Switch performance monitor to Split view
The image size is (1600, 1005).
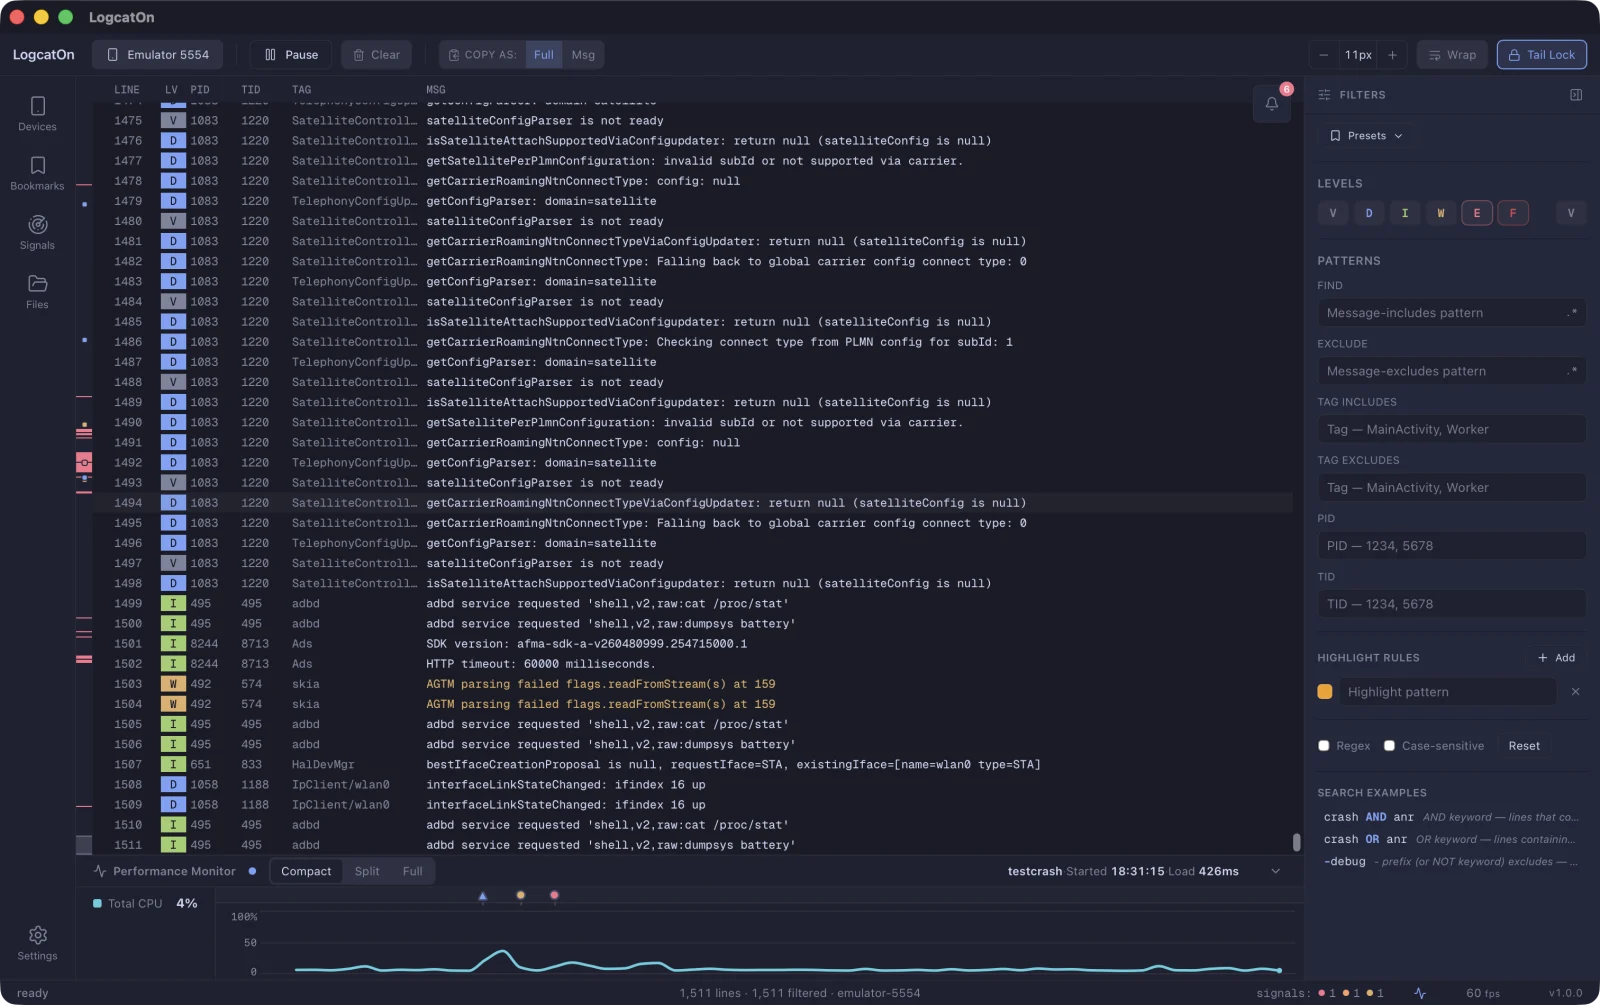pos(367,871)
